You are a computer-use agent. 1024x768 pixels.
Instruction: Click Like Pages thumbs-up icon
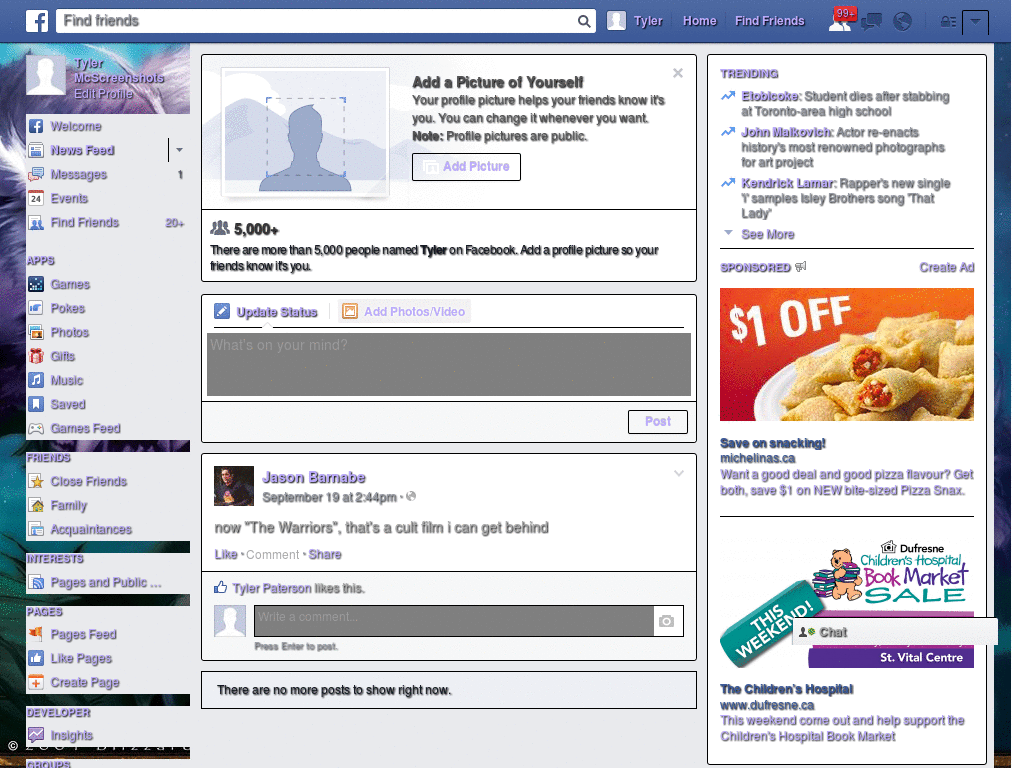(x=36, y=658)
